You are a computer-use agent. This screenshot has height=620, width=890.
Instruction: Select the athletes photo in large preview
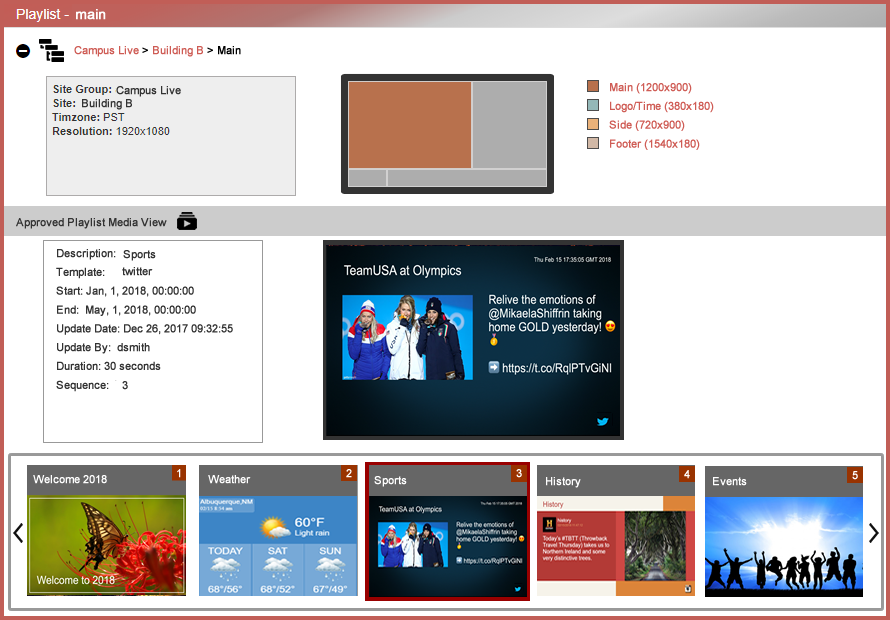point(408,337)
